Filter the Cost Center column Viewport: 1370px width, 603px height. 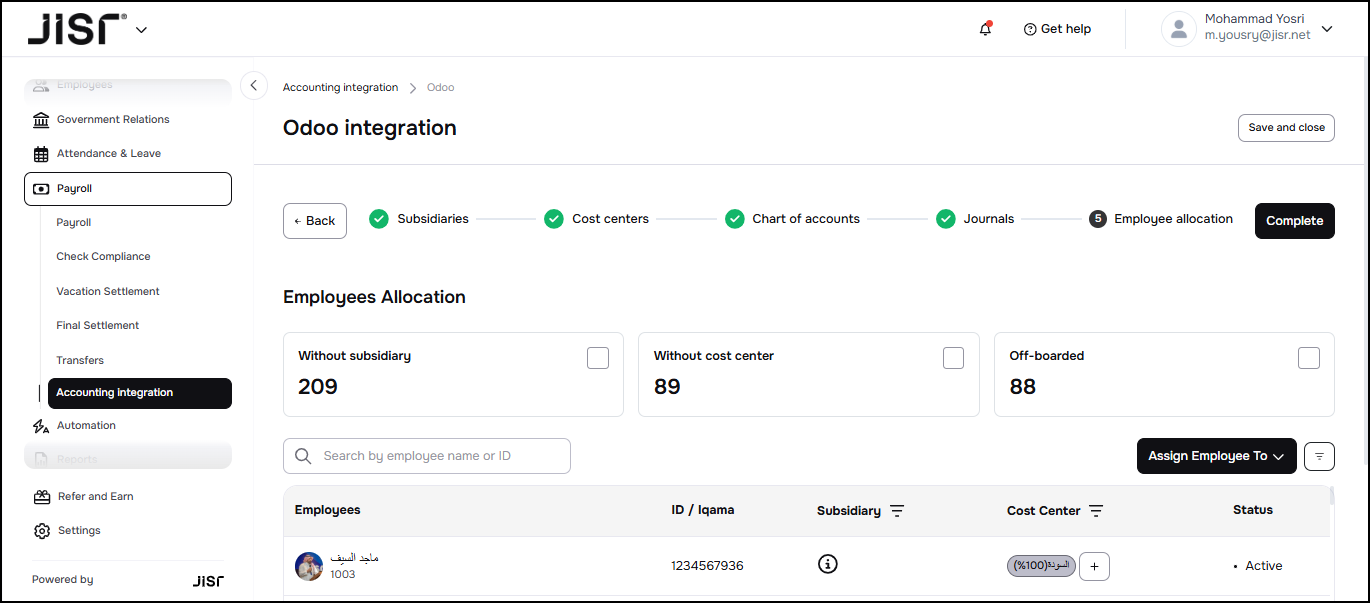point(1096,511)
